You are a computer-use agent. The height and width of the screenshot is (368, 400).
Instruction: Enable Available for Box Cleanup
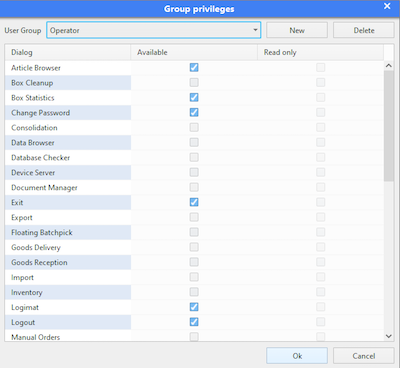point(194,82)
